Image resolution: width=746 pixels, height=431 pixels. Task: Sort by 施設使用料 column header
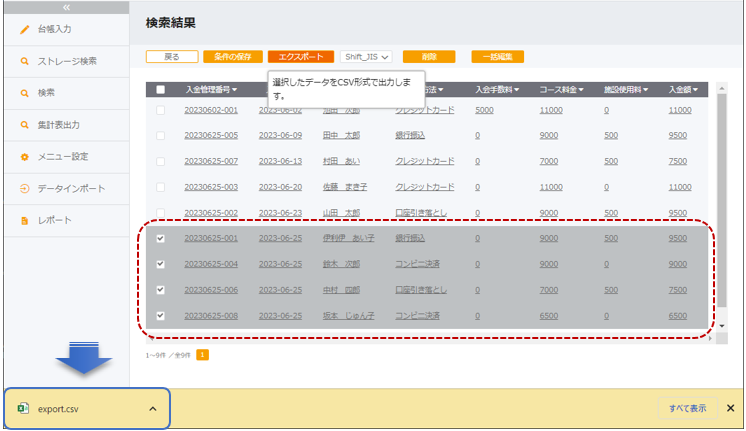626,89
